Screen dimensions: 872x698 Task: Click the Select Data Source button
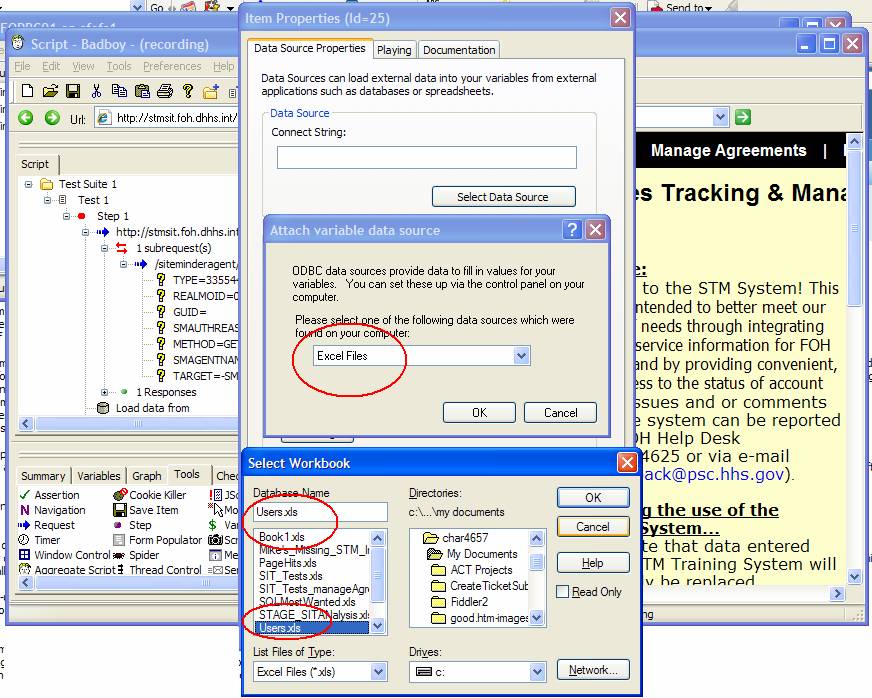pos(503,197)
